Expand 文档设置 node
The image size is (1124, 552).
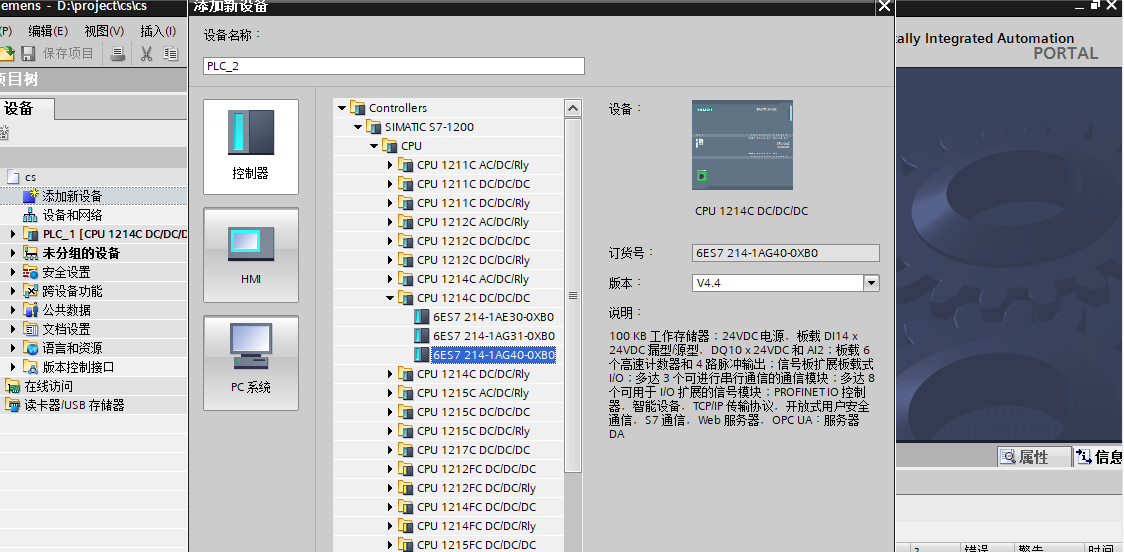13,329
